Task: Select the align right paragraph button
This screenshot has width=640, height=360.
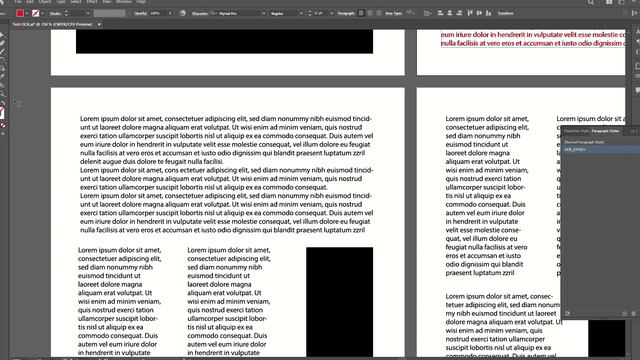Action: coord(378,13)
